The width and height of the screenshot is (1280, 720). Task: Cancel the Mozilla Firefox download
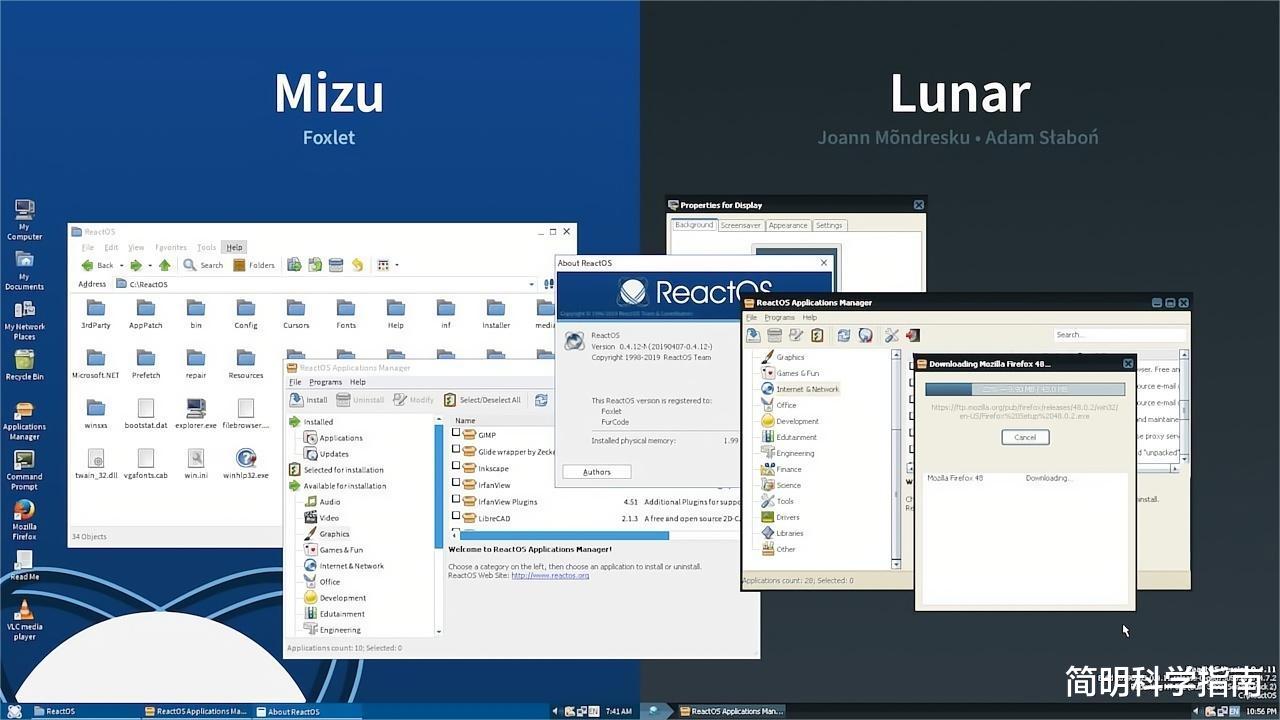click(x=1025, y=437)
